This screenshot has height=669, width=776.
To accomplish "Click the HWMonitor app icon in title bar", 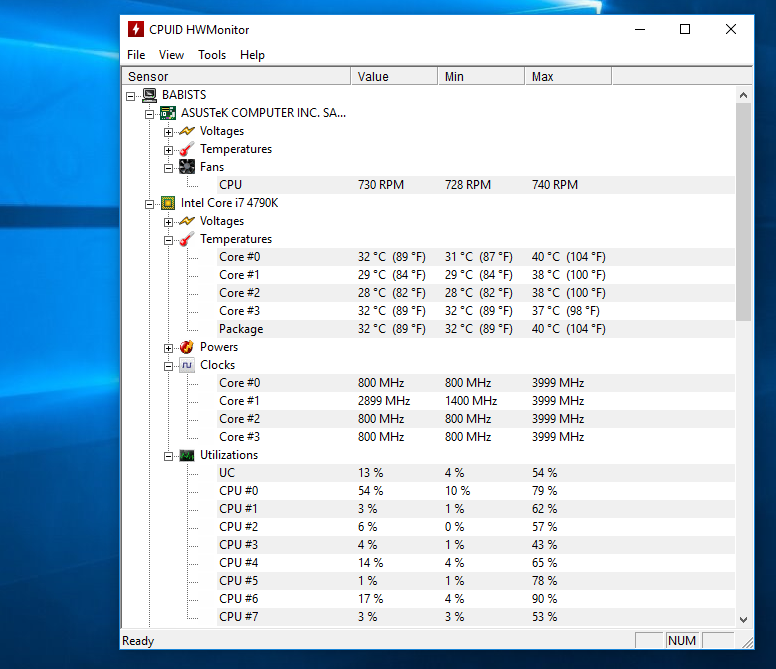I will [x=136, y=29].
